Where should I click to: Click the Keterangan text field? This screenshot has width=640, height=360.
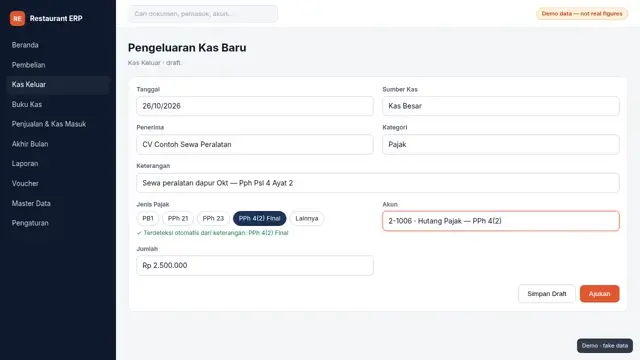pyautogui.click(x=378, y=183)
